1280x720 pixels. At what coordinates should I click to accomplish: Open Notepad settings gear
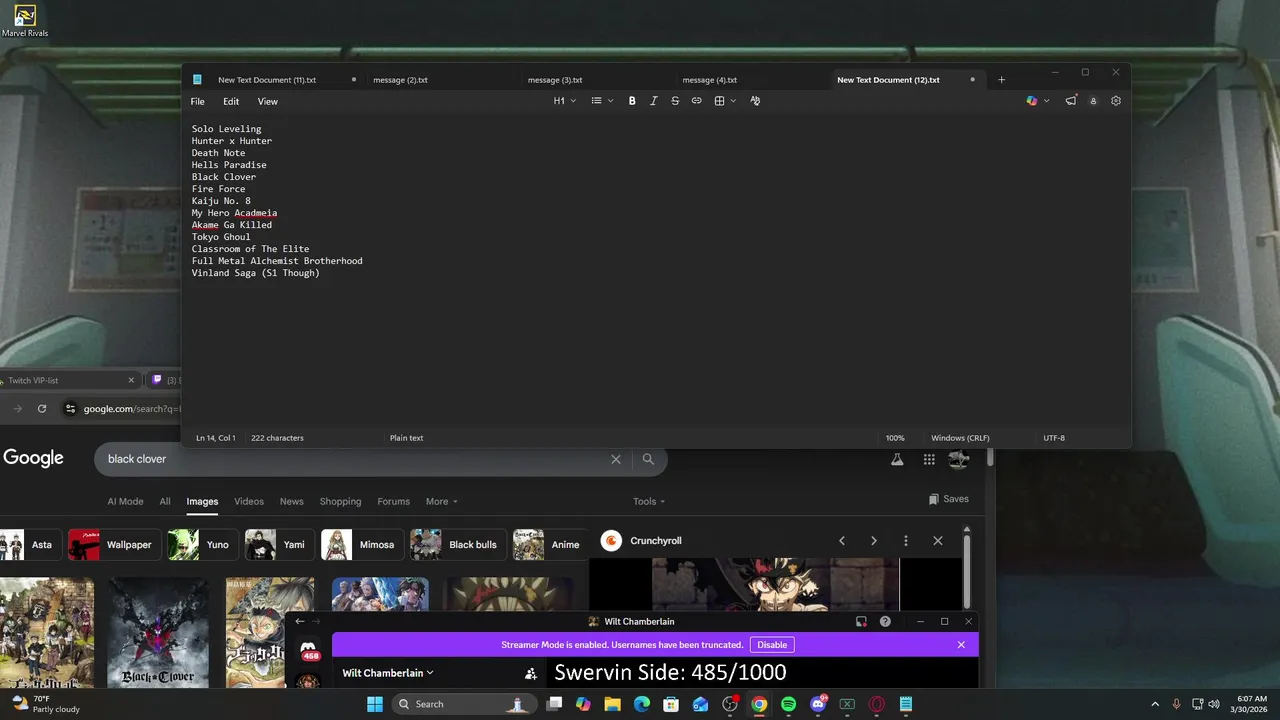pyautogui.click(x=1116, y=101)
